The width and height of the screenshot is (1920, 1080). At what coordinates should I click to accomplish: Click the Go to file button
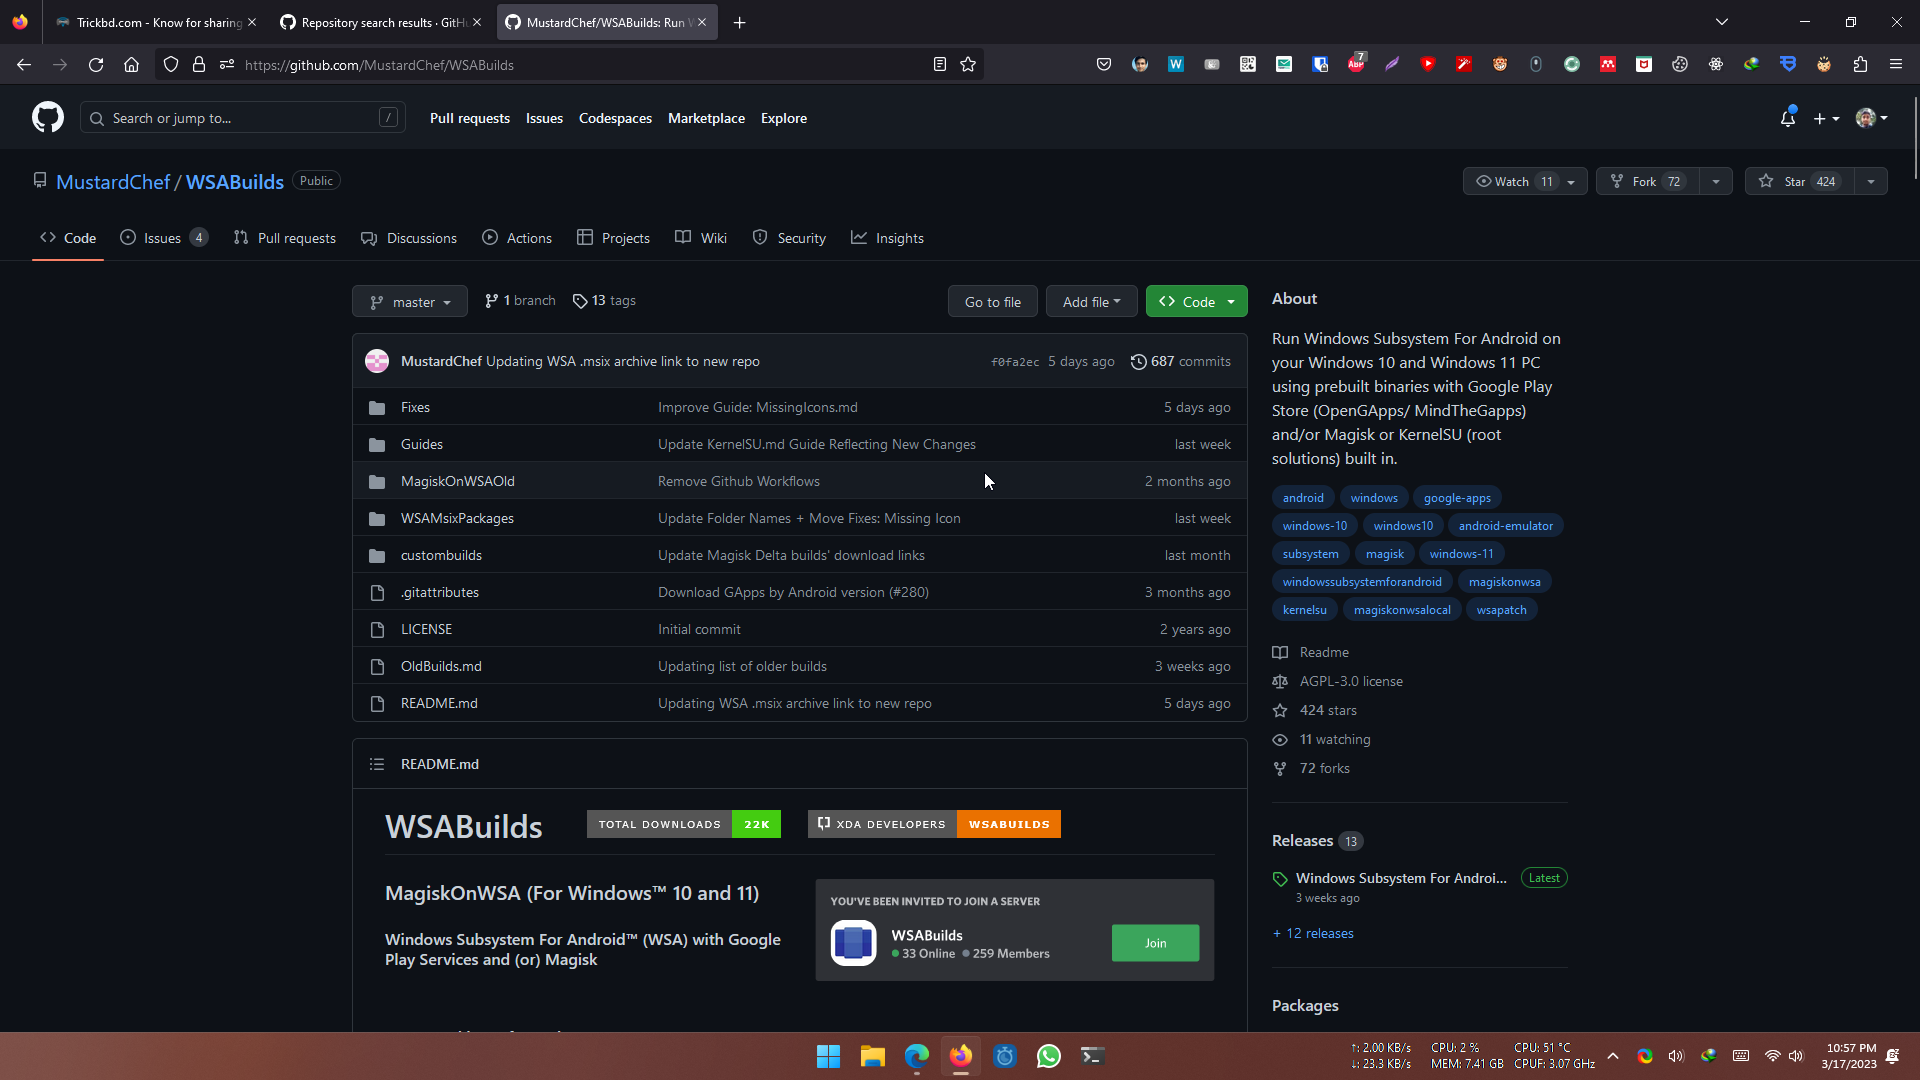(x=992, y=302)
